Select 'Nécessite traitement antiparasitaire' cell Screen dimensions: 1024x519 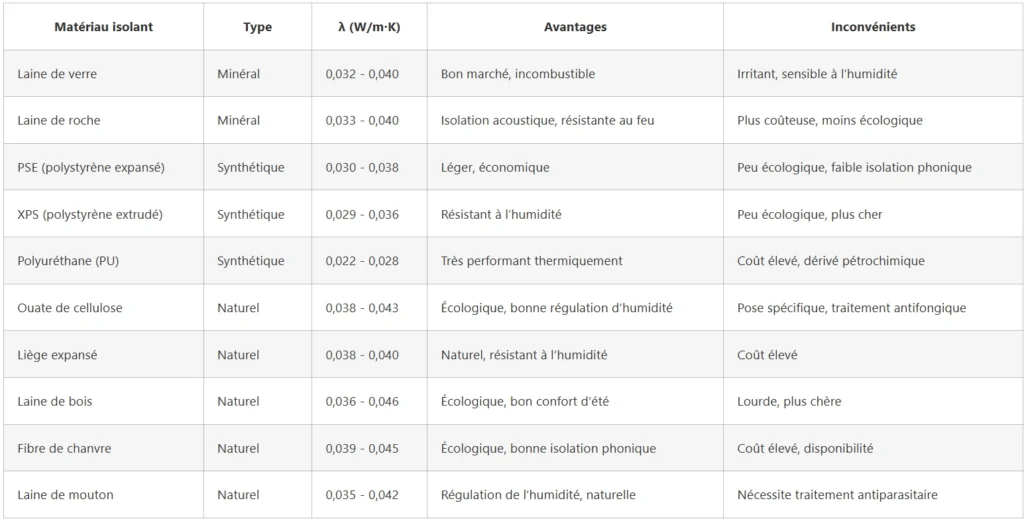[x=837, y=495]
